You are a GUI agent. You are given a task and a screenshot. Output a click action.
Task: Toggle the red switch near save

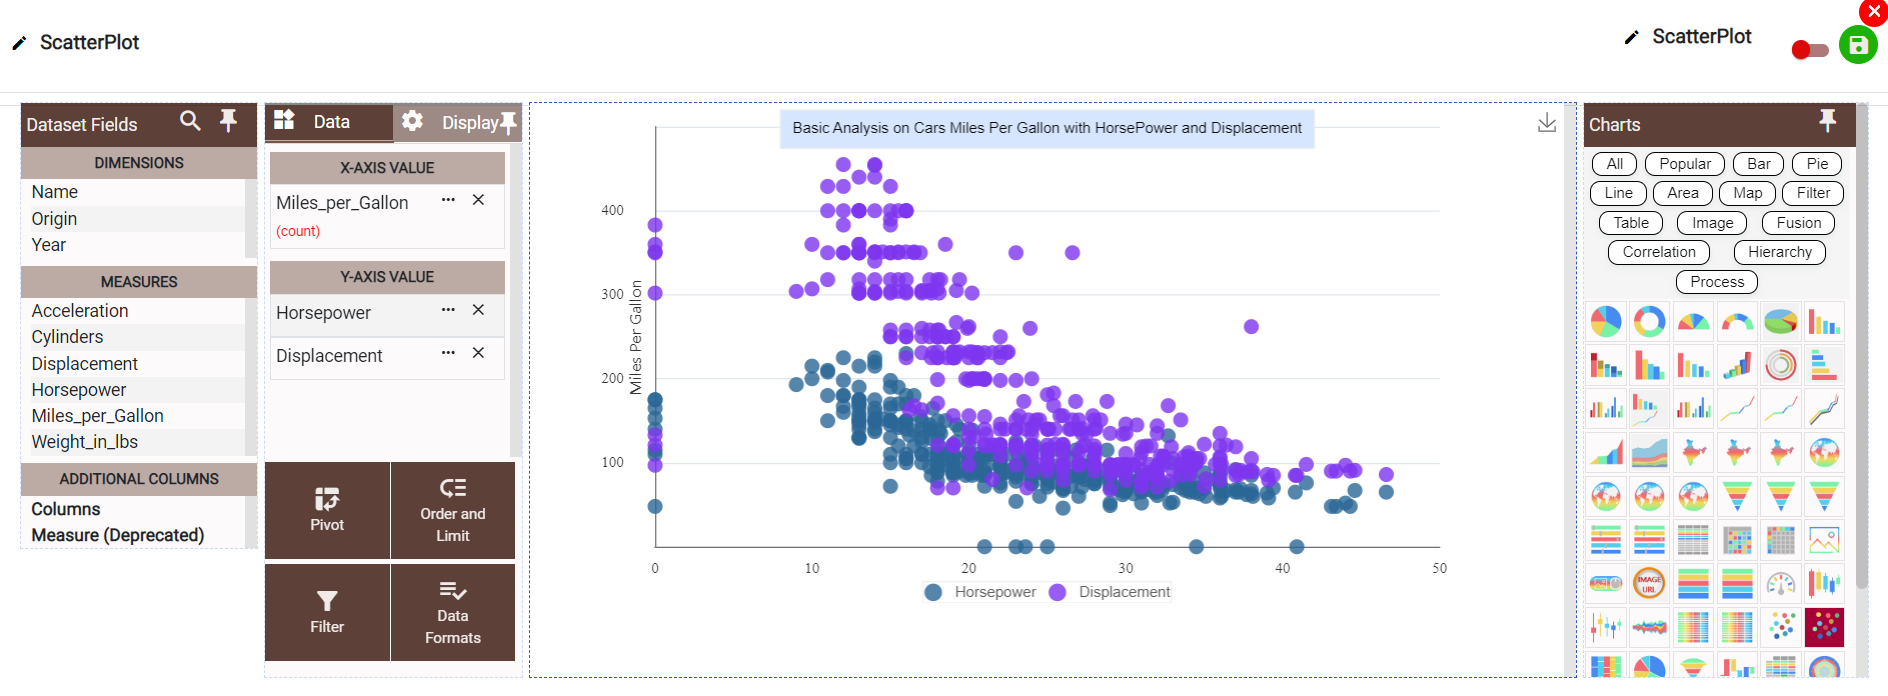1809,50
